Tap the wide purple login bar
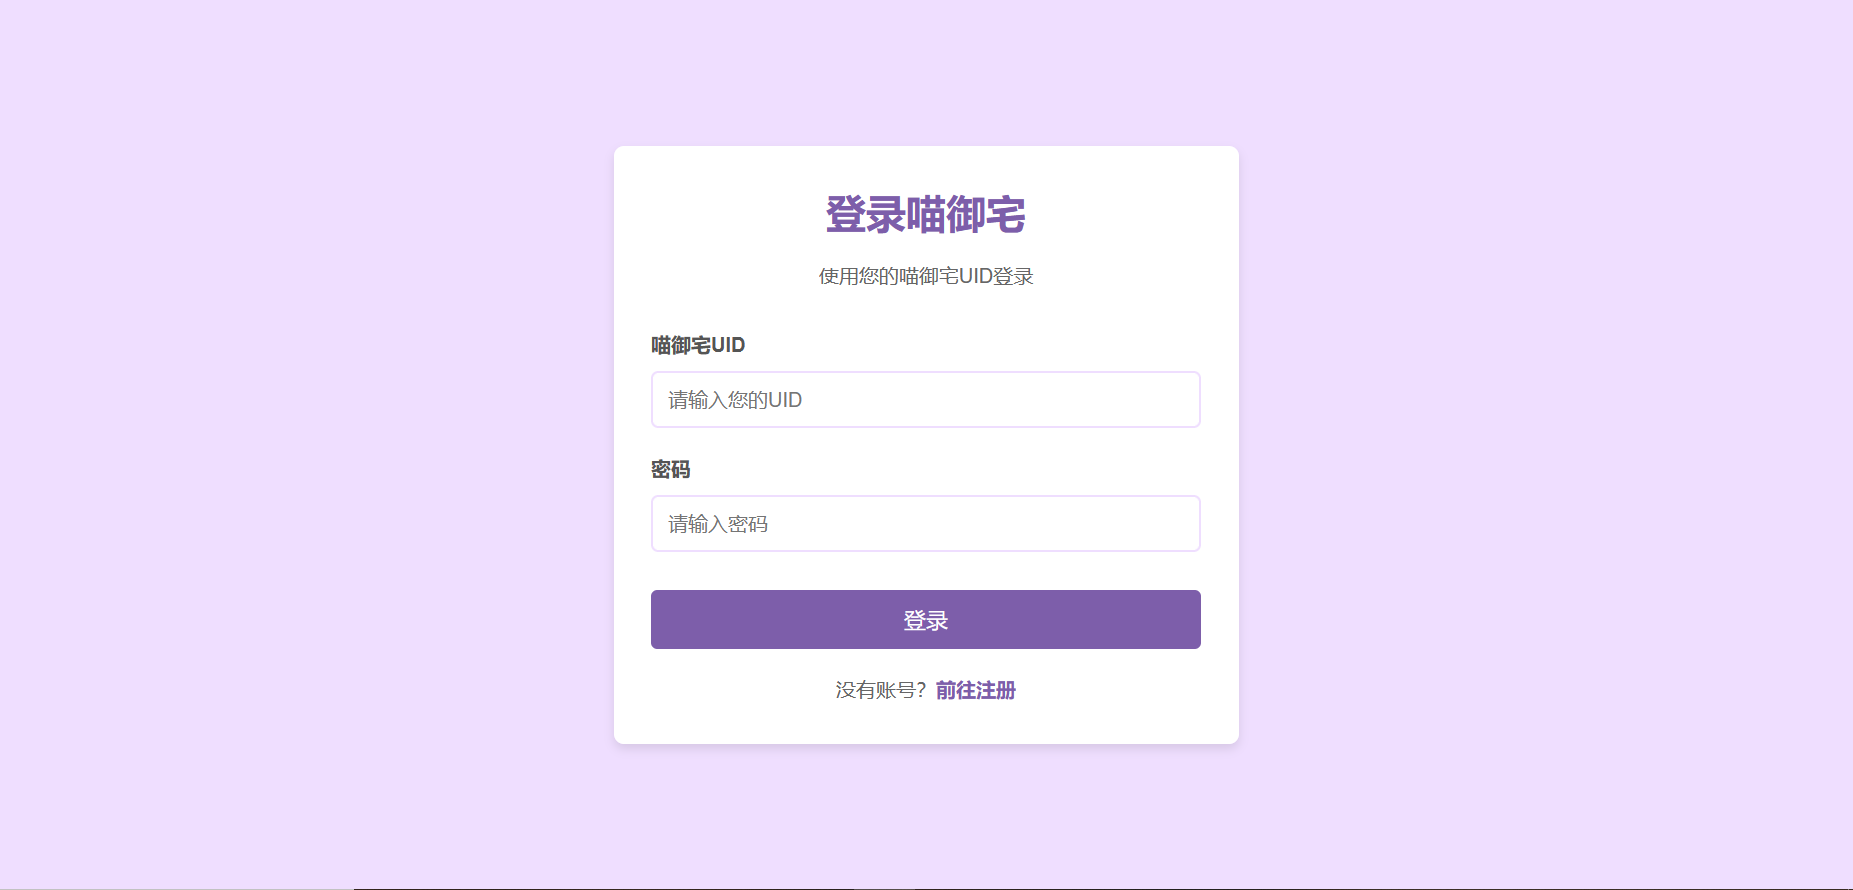 click(x=925, y=619)
